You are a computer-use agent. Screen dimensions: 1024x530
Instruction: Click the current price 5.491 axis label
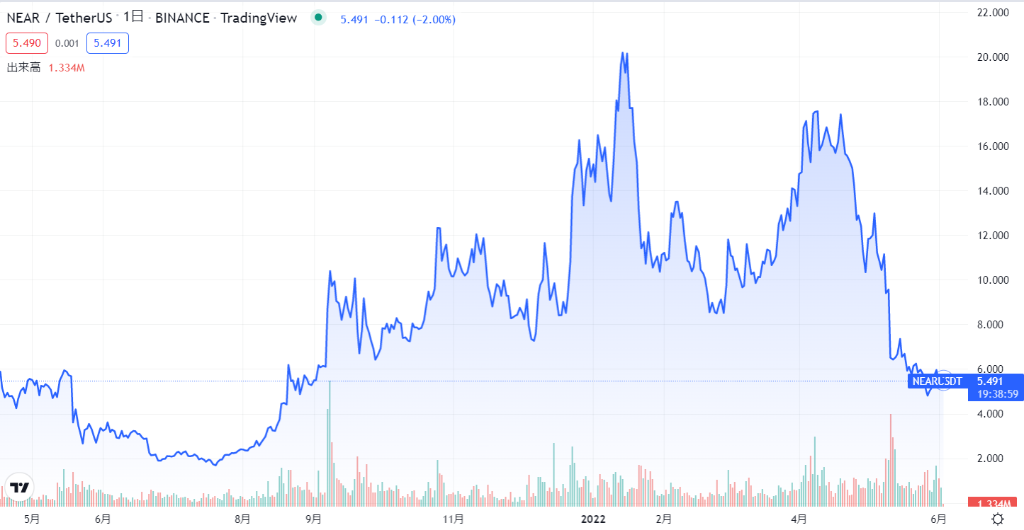click(x=991, y=381)
